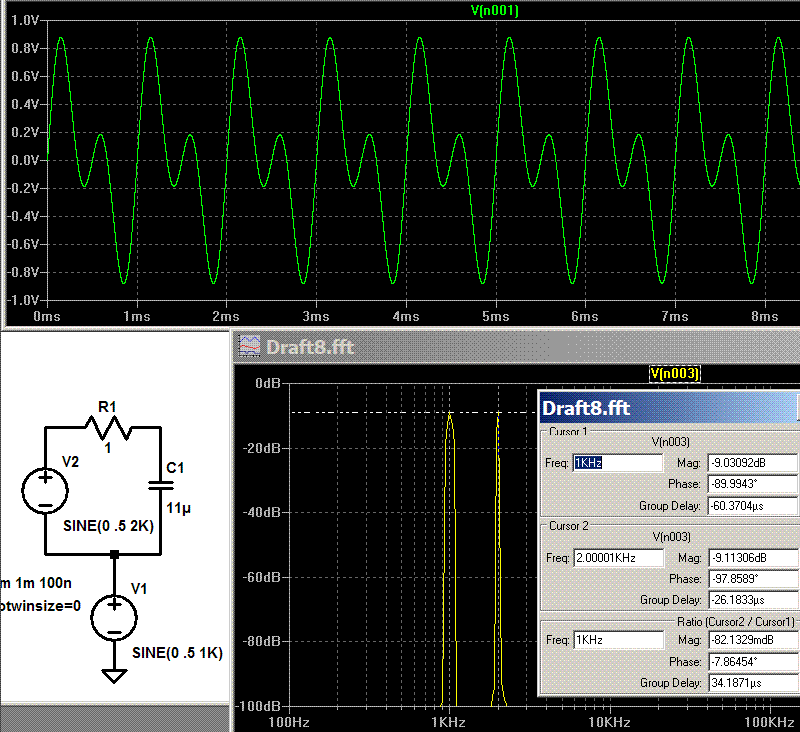
Task: Click resistor value 1 under R1
Action: tap(108, 448)
